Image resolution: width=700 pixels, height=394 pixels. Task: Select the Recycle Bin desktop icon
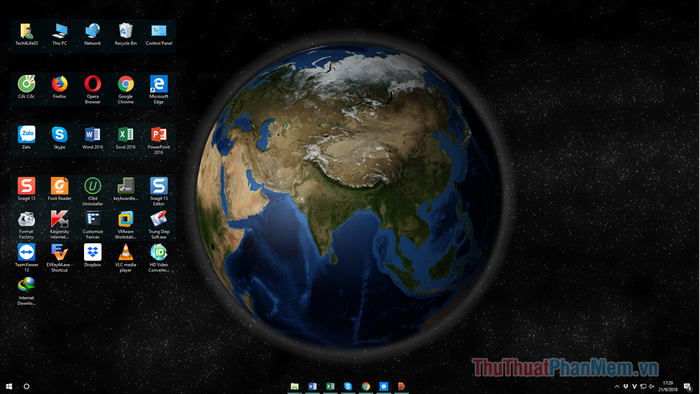(126, 34)
